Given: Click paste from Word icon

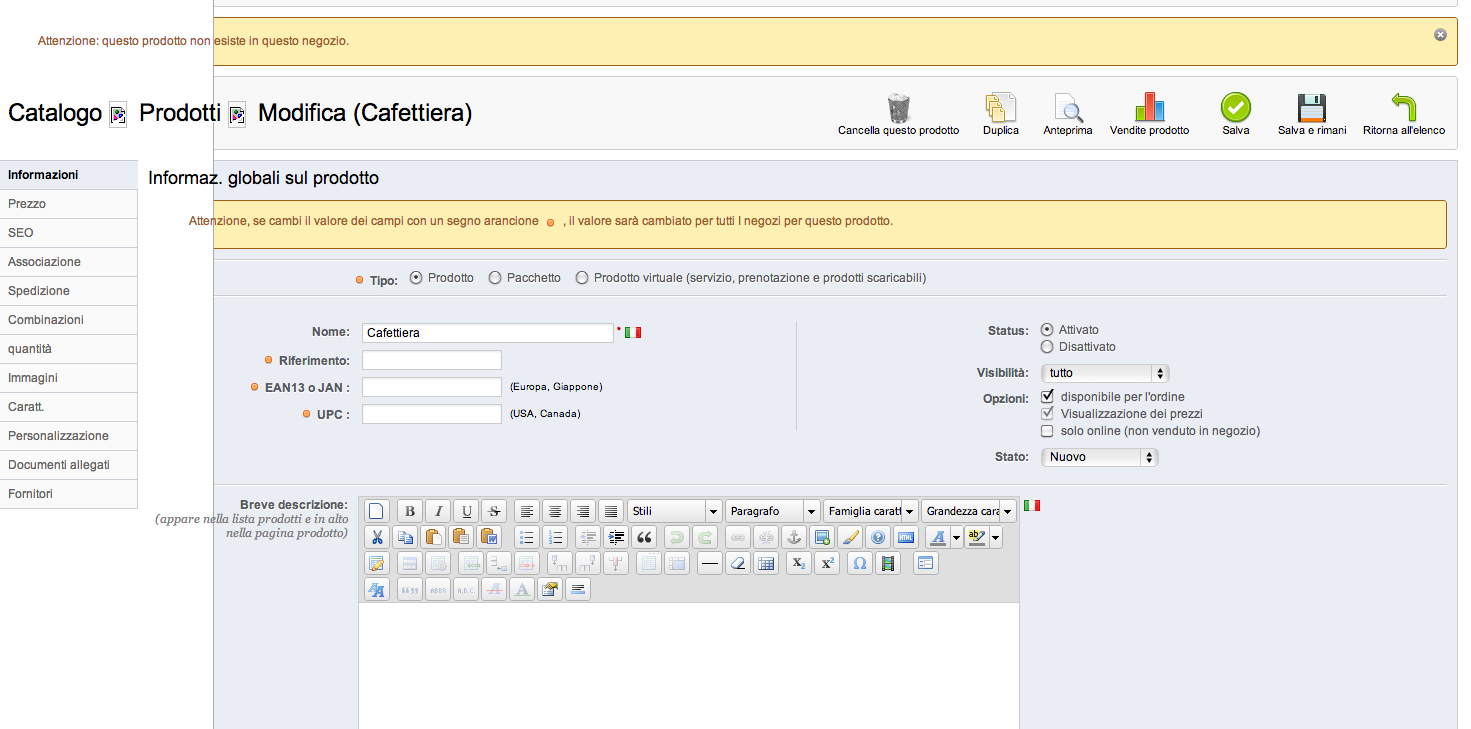Looking at the screenshot, I should pyautogui.click(x=488, y=537).
